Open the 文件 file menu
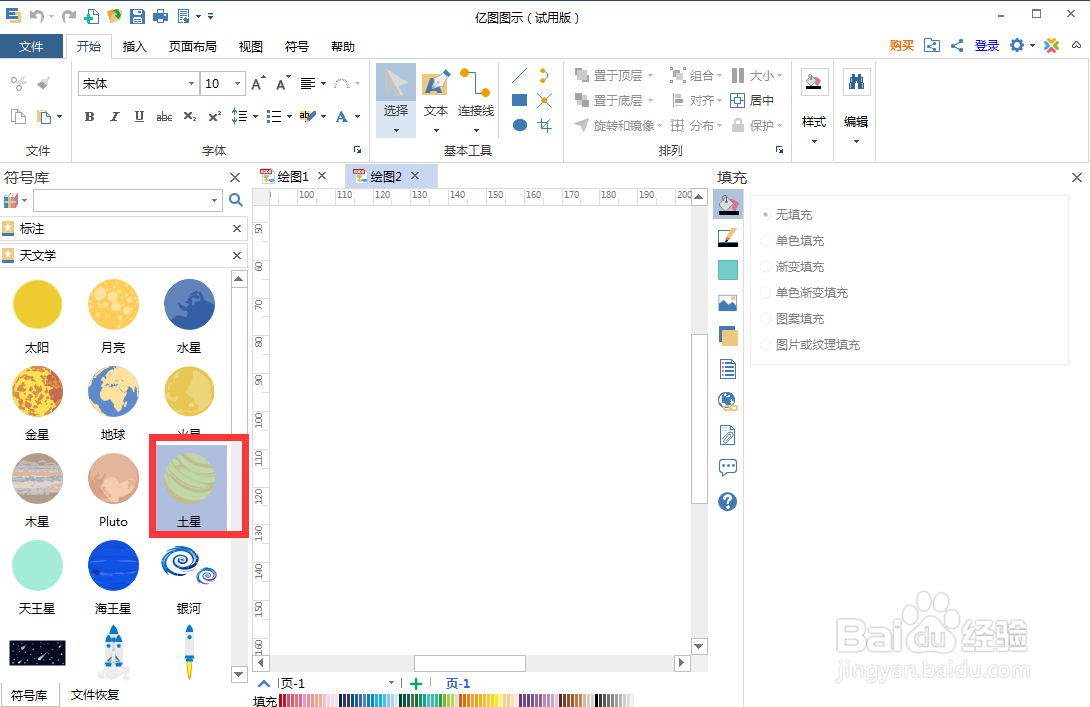The width and height of the screenshot is (1090, 707). click(31, 46)
